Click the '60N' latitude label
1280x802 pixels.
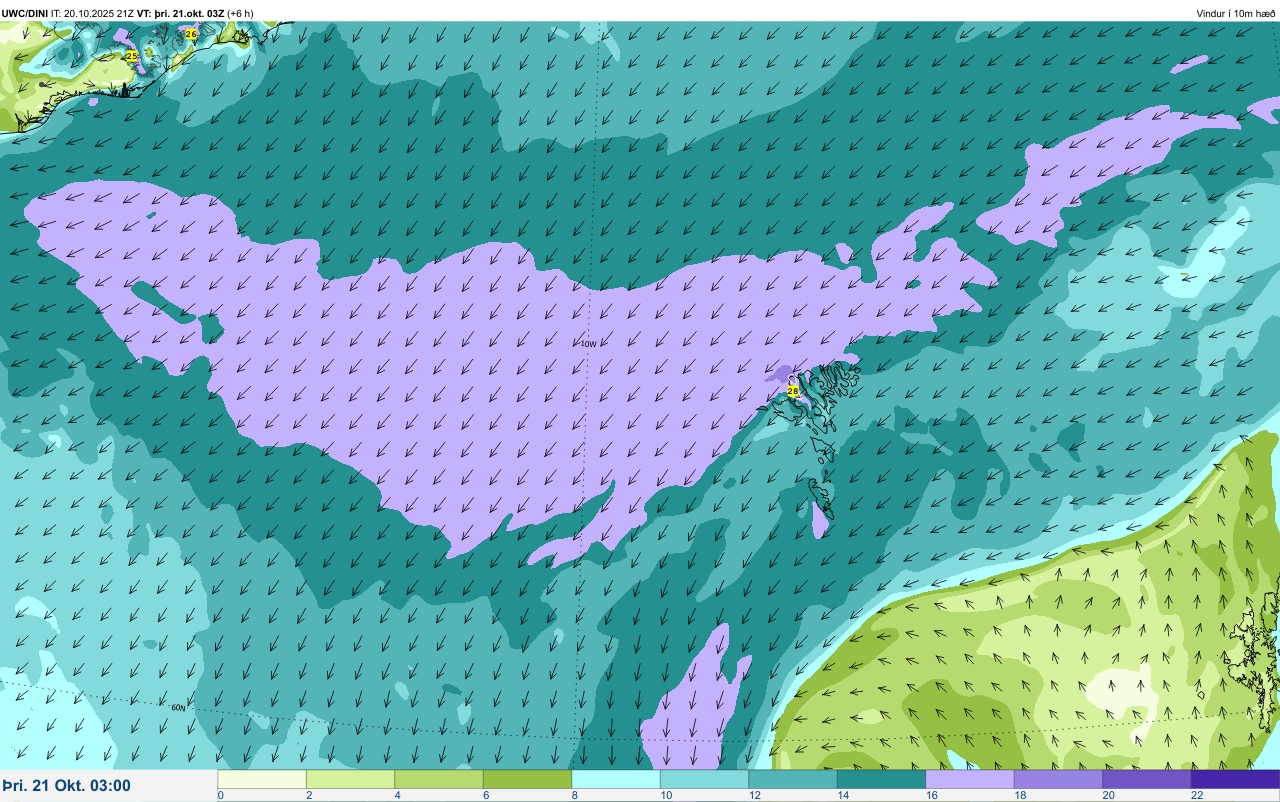pos(178,707)
